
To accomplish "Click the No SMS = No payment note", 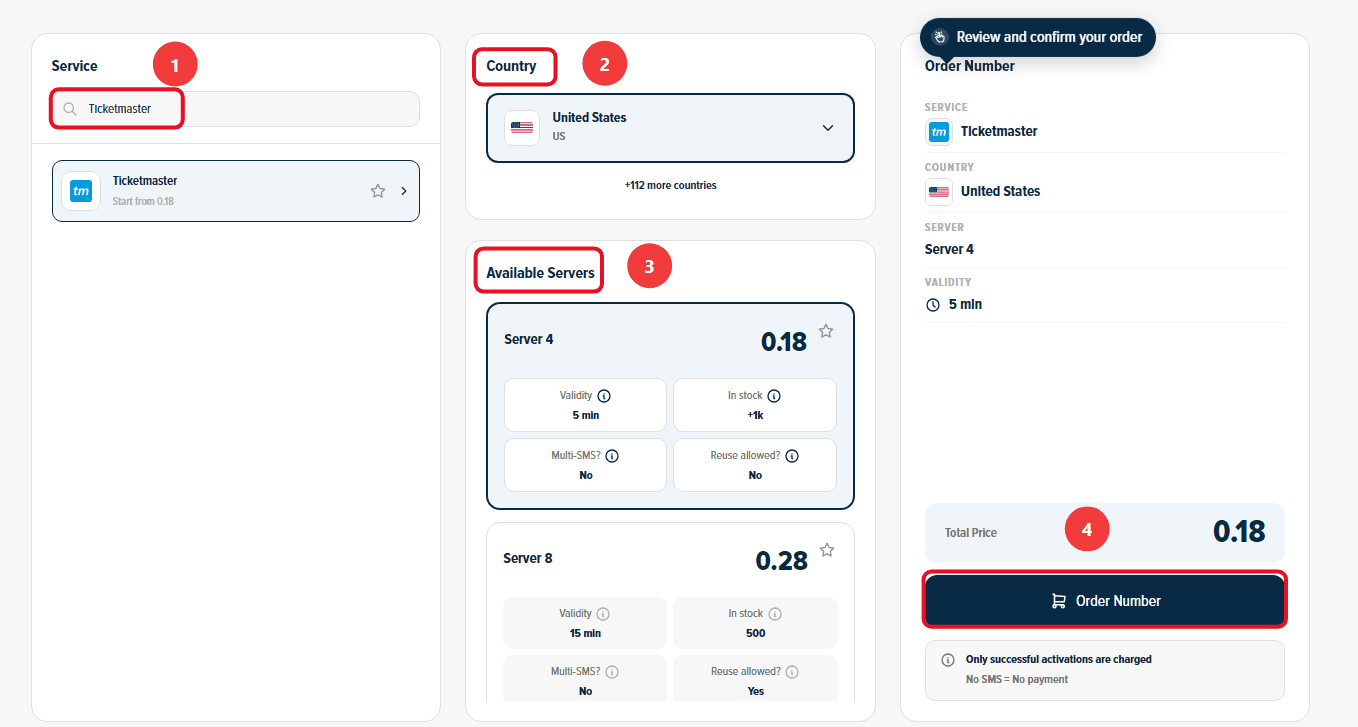I will click(1017, 680).
